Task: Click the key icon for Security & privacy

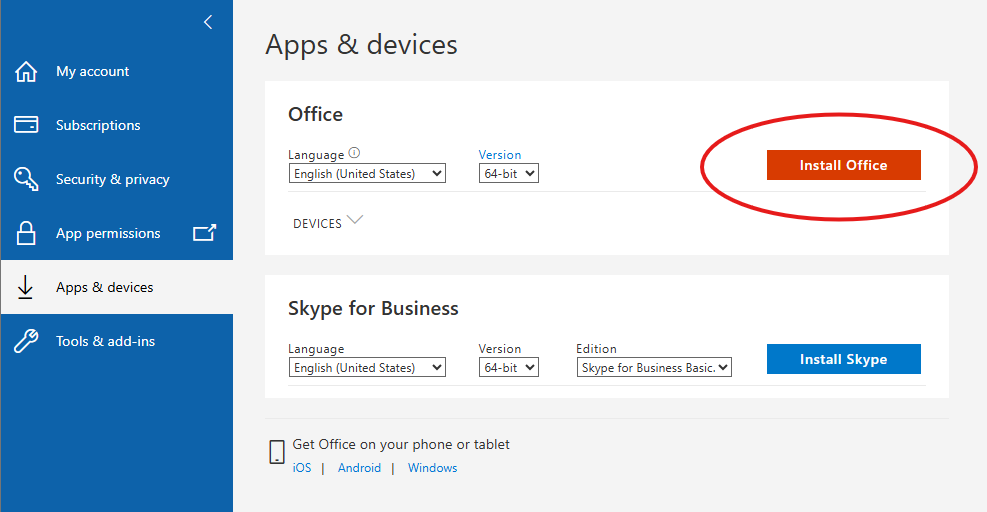Action: tap(26, 179)
